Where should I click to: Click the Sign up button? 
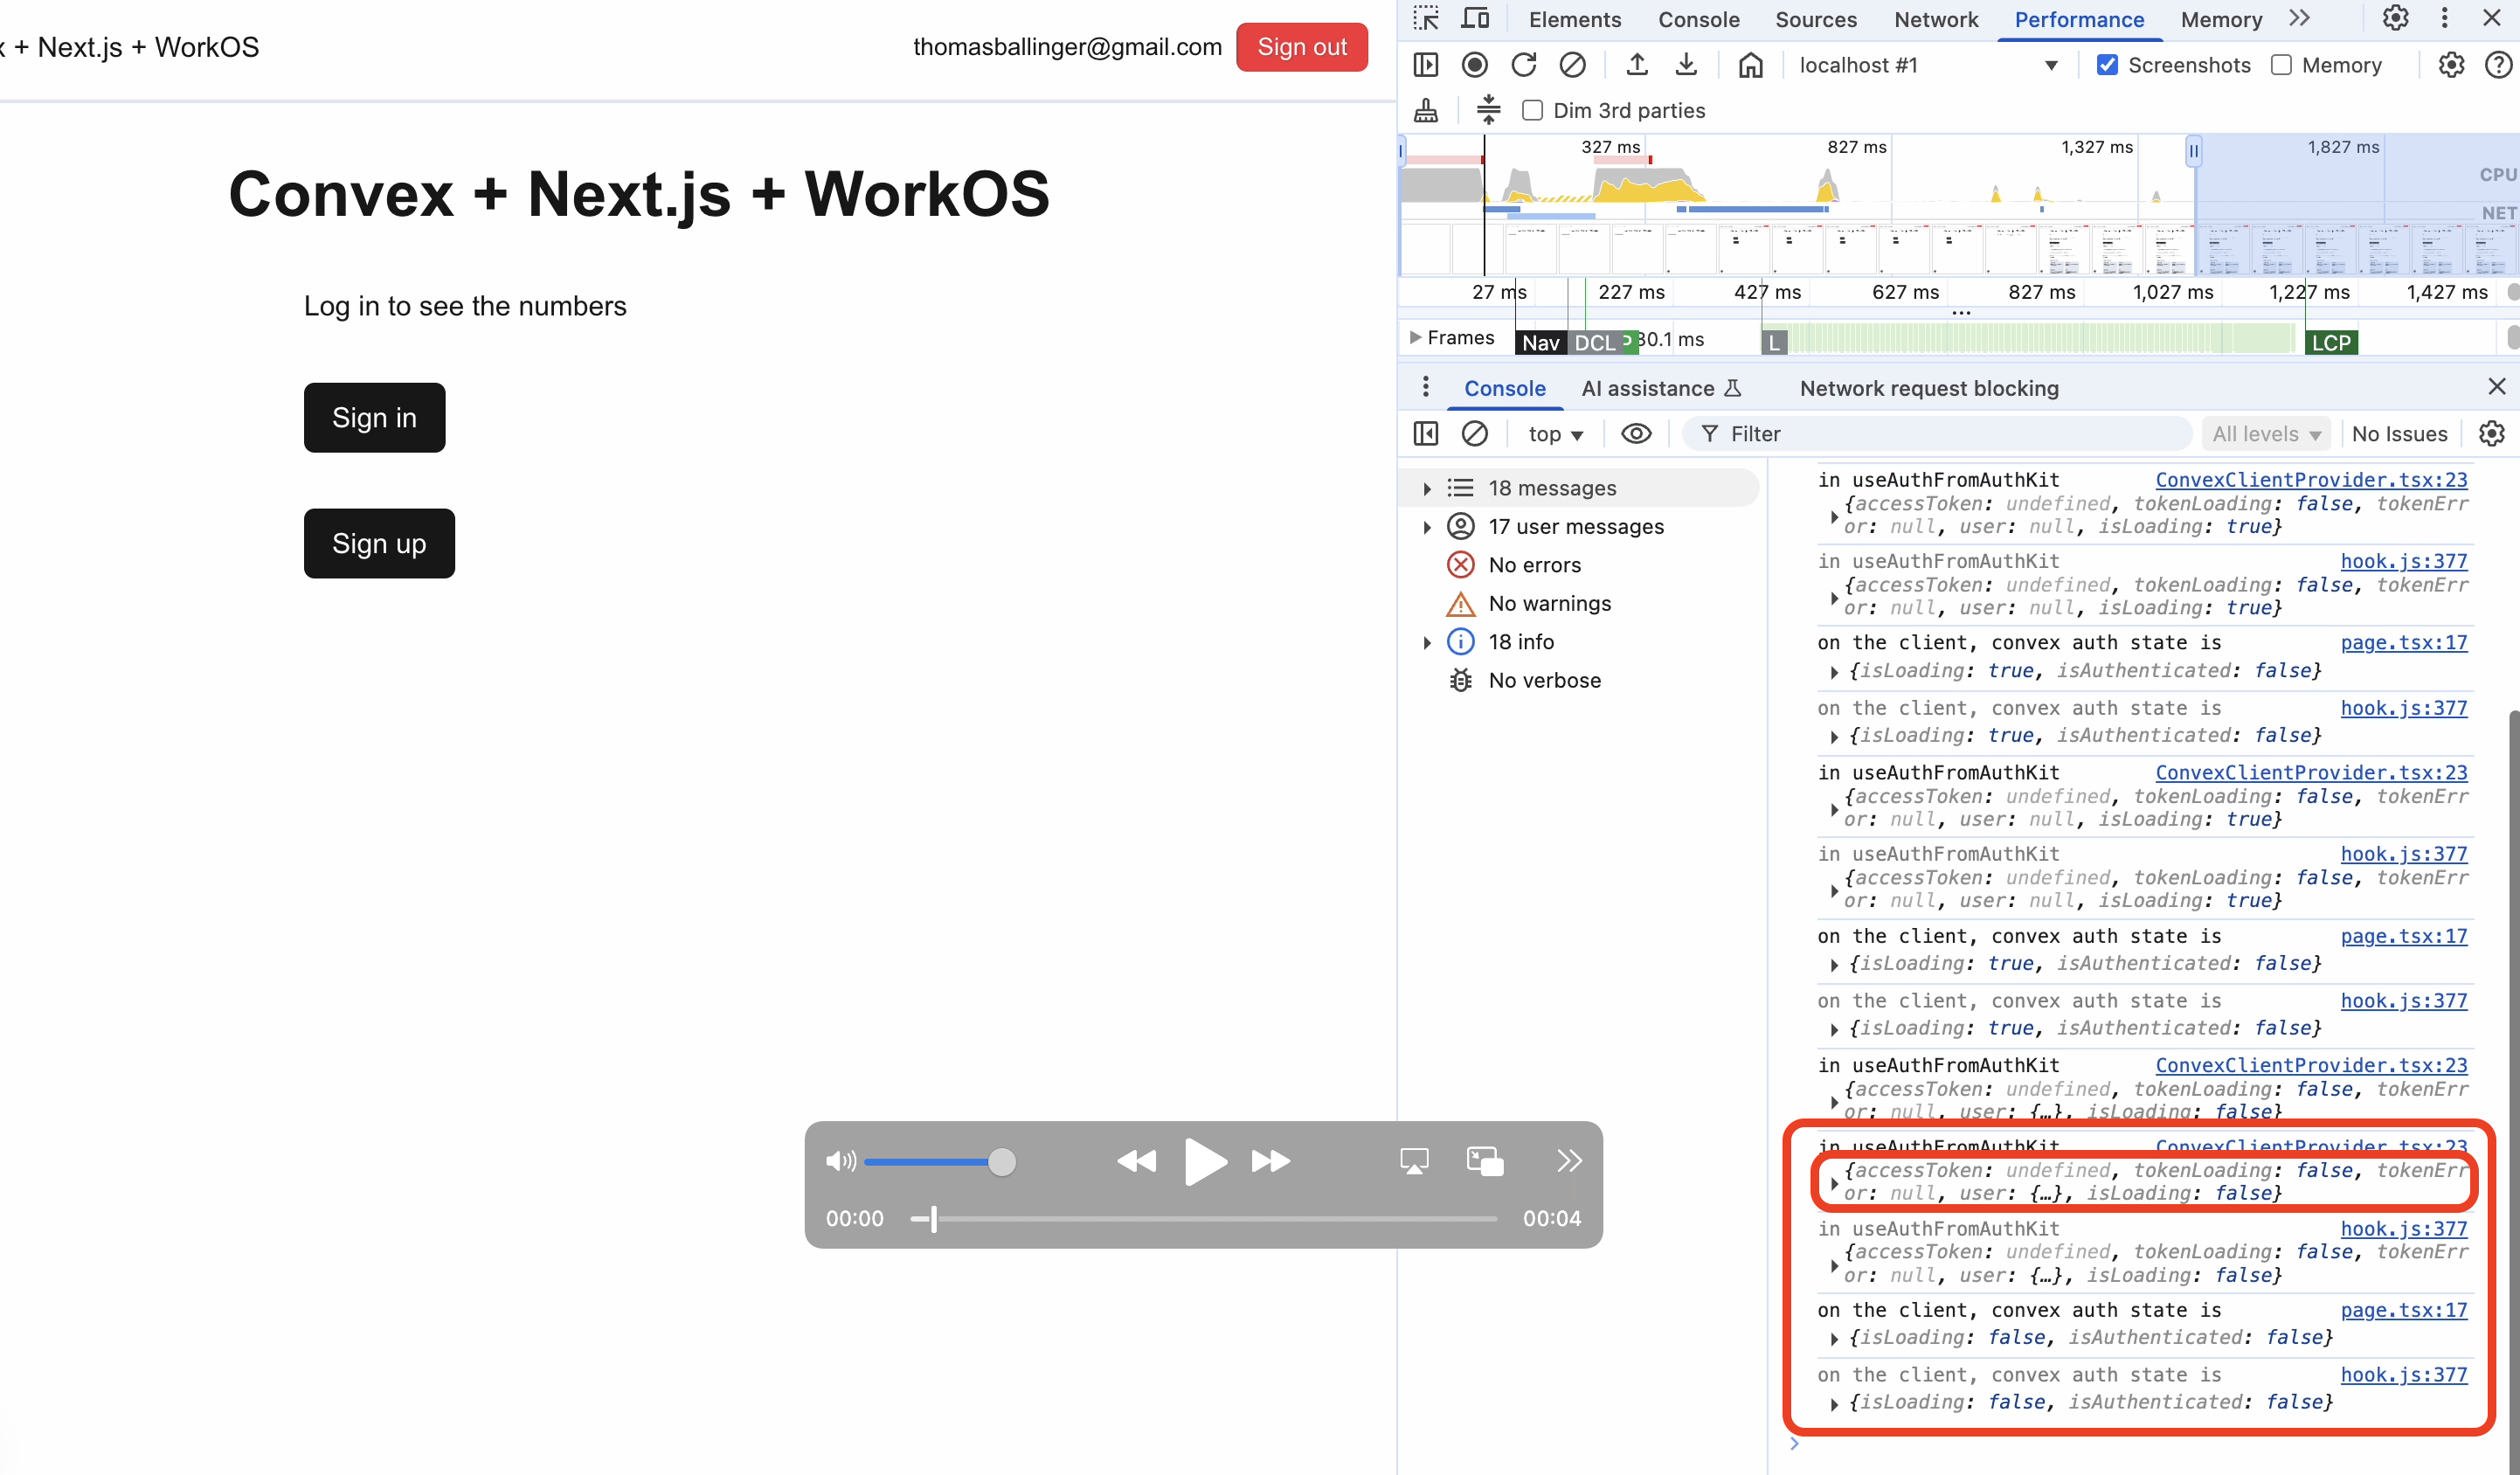tap(379, 544)
